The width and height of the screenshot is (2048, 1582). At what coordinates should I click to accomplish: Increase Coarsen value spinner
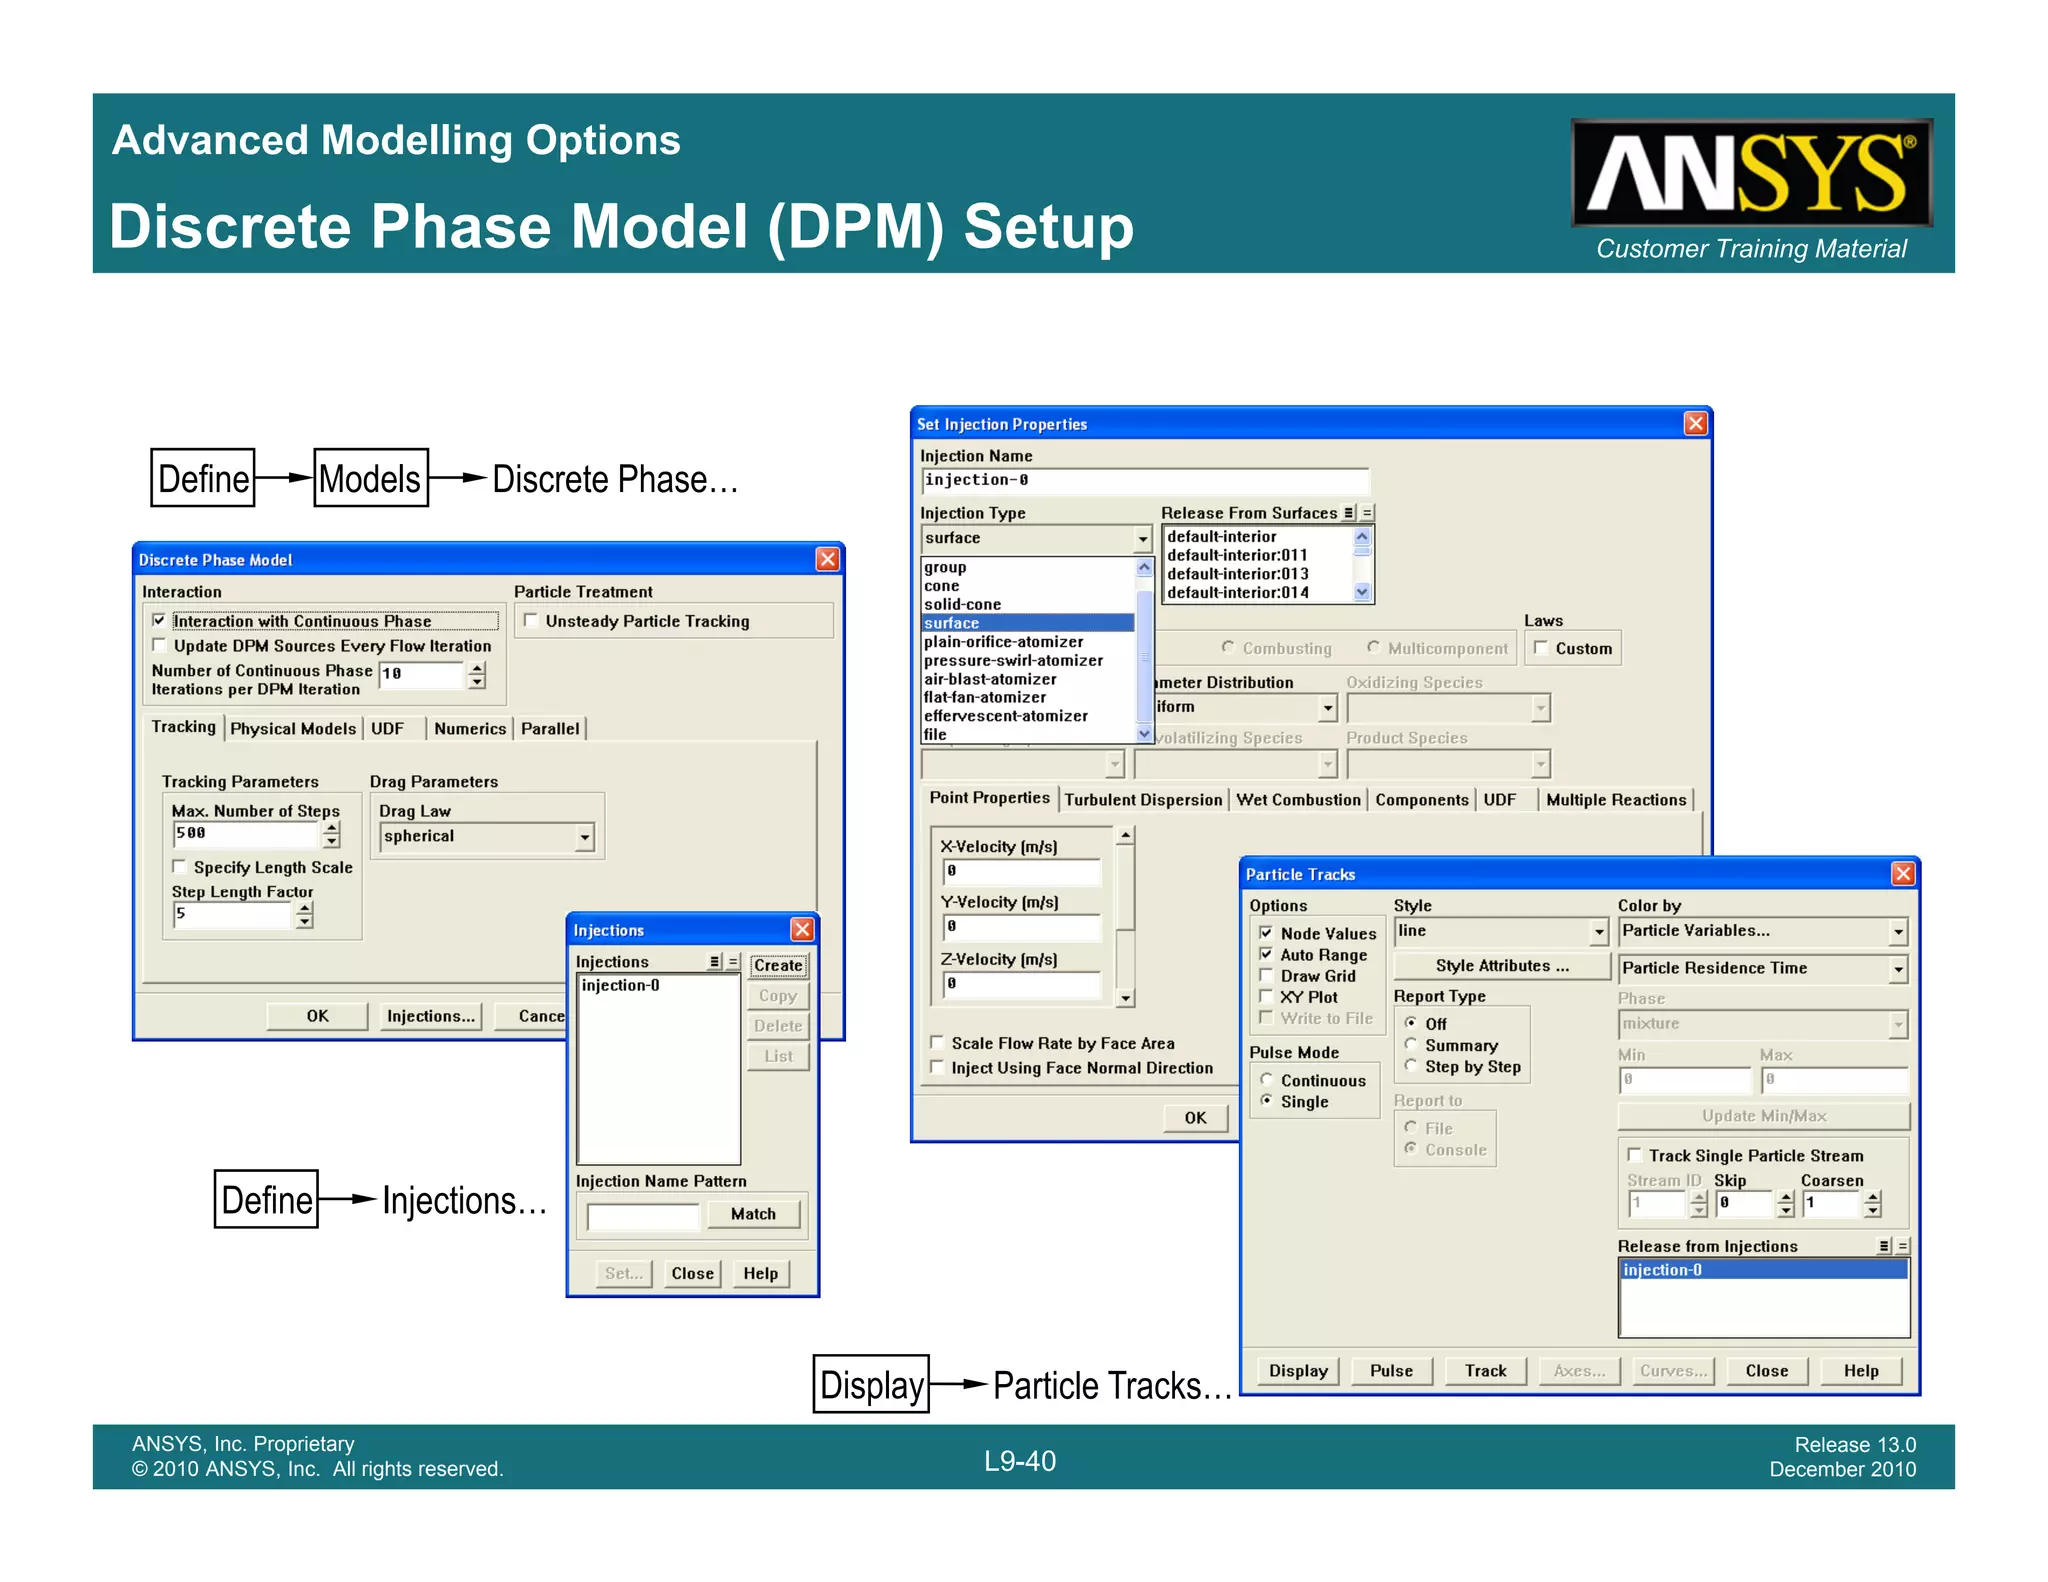click(x=1873, y=1197)
